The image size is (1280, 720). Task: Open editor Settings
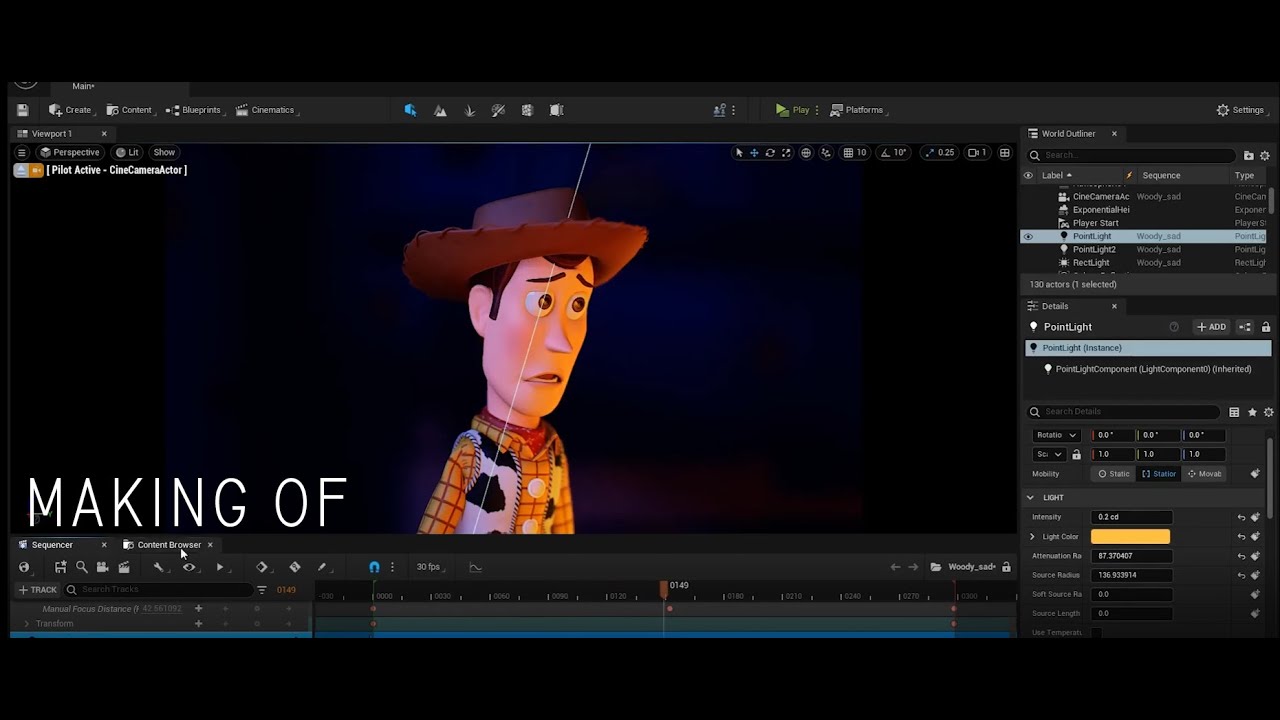point(1240,110)
